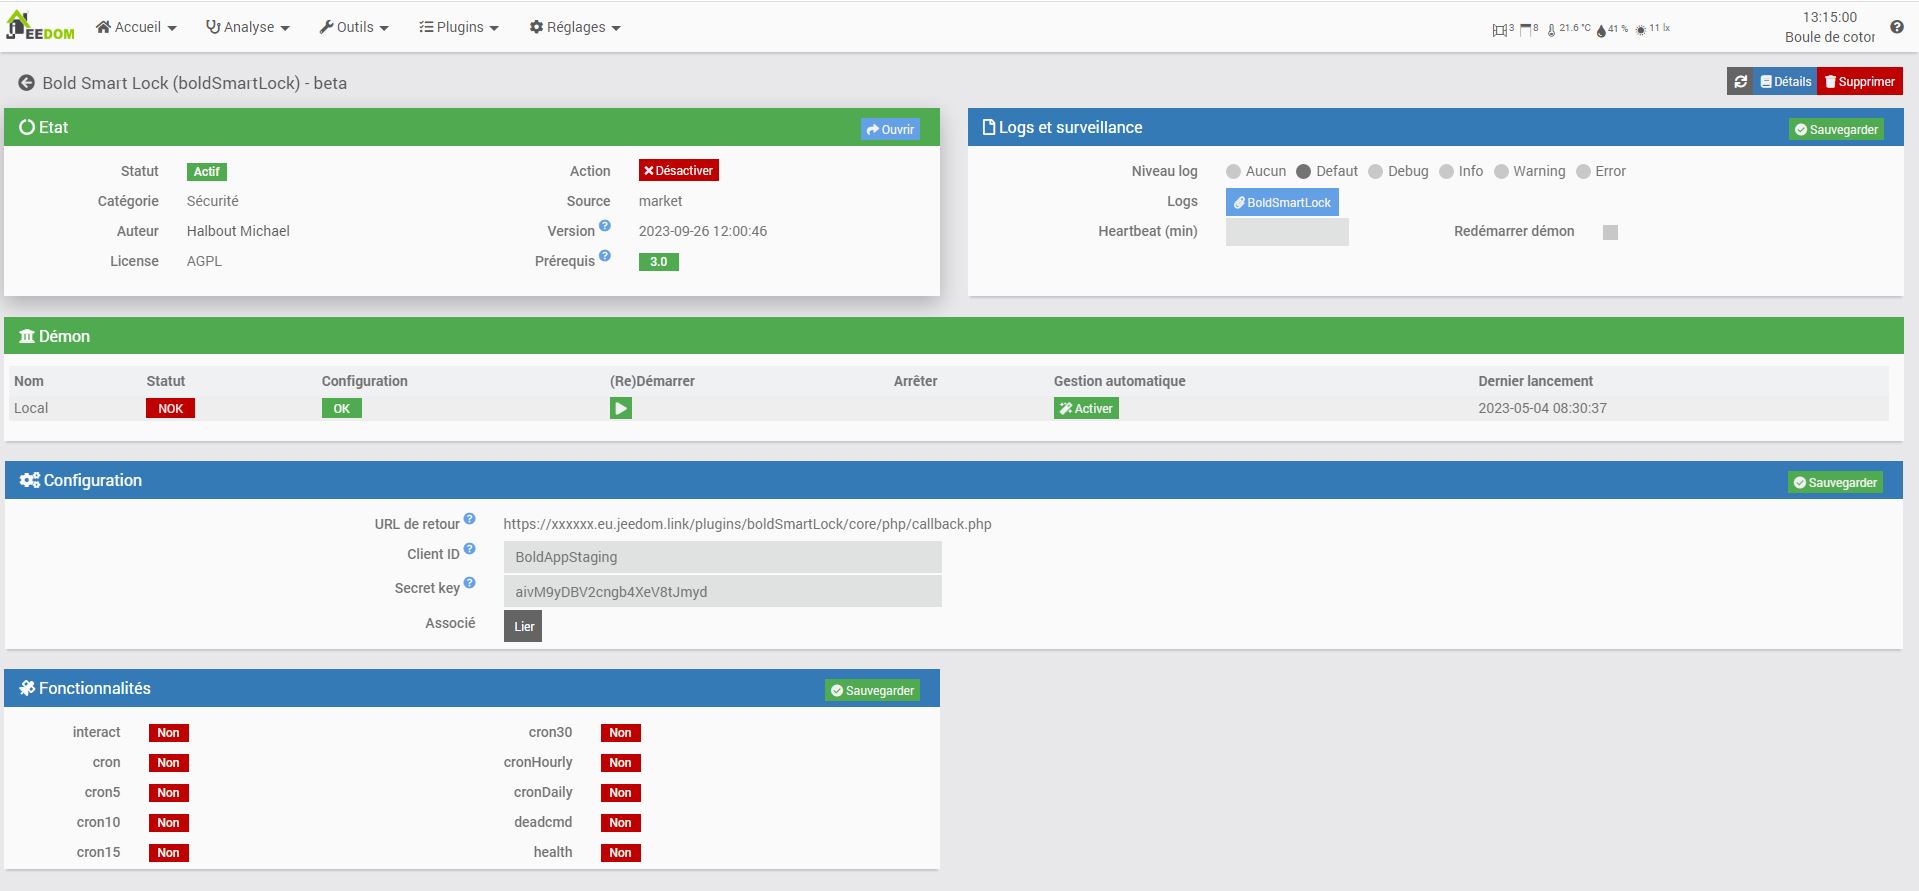Activate automatic daemon management with Activer
The width and height of the screenshot is (1919, 891).
[1086, 408]
